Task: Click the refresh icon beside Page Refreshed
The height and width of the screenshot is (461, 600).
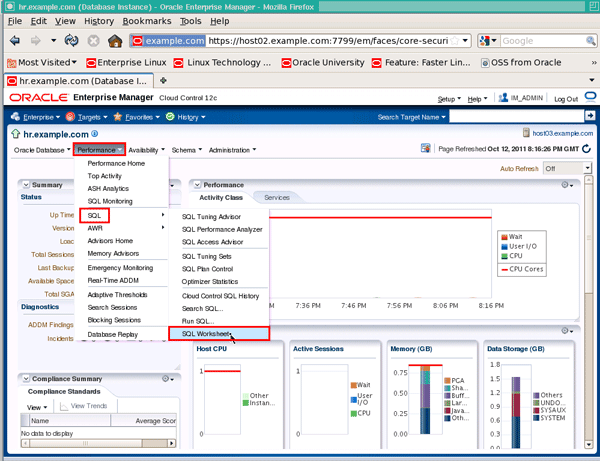Action: pos(585,149)
